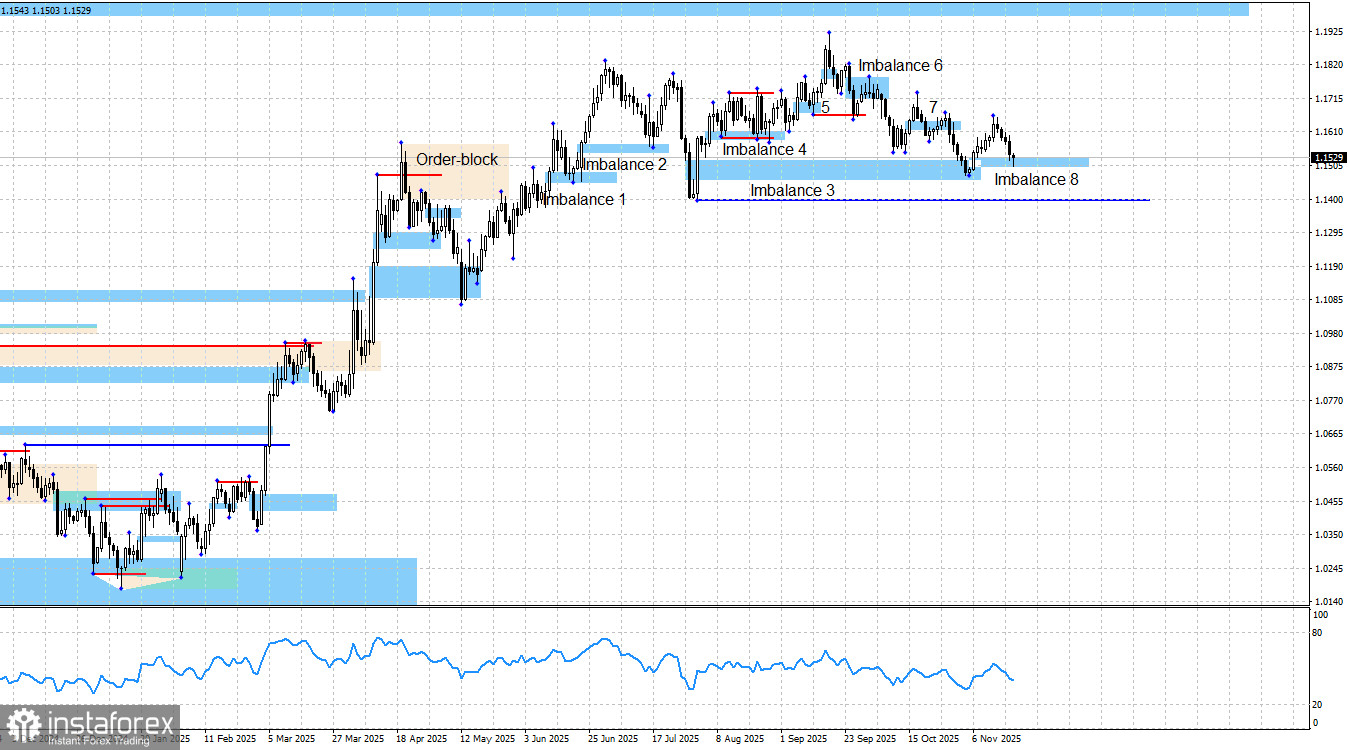1350x750 pixels.
Task: Click the Imbalance 8 label
Action: pyautogui.click(x=1034, y=179)
